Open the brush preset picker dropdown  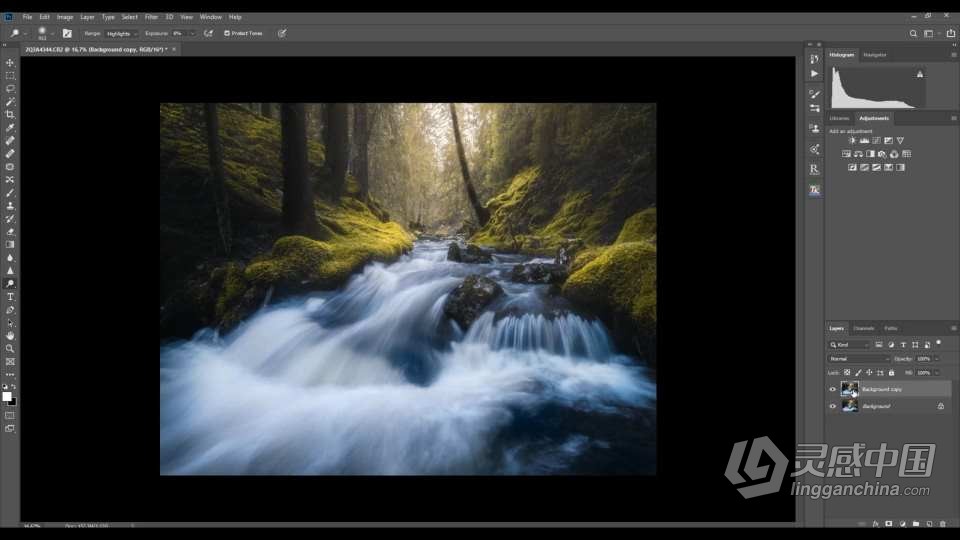point(53,34)
